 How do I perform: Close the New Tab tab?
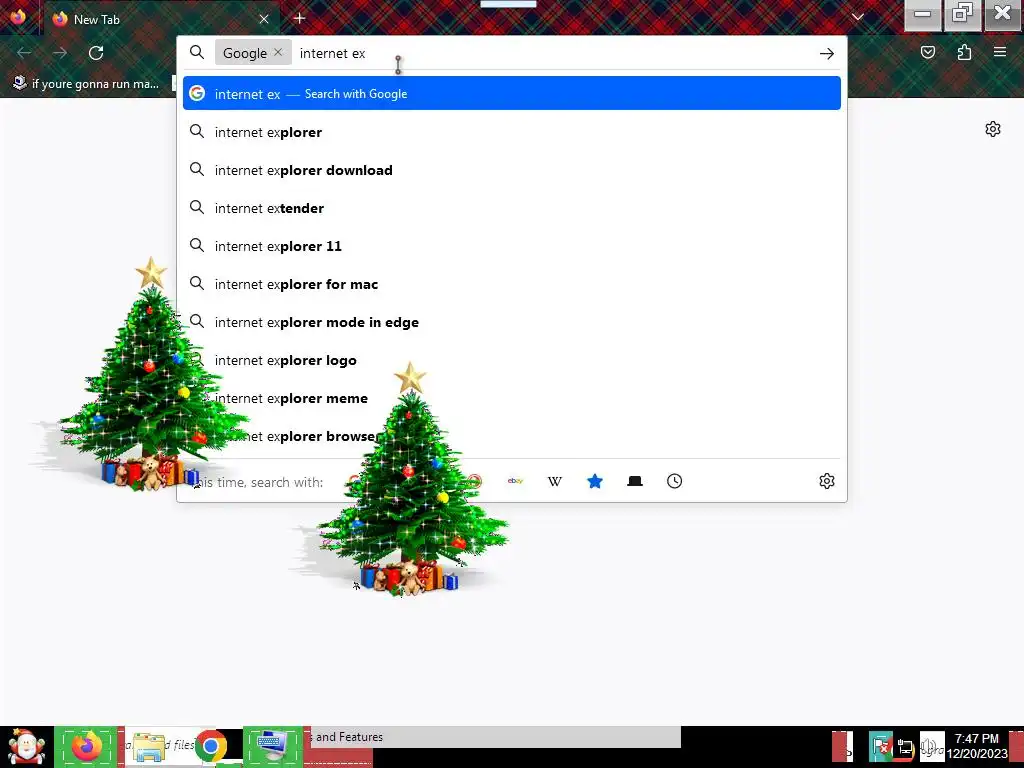[264, 19]
